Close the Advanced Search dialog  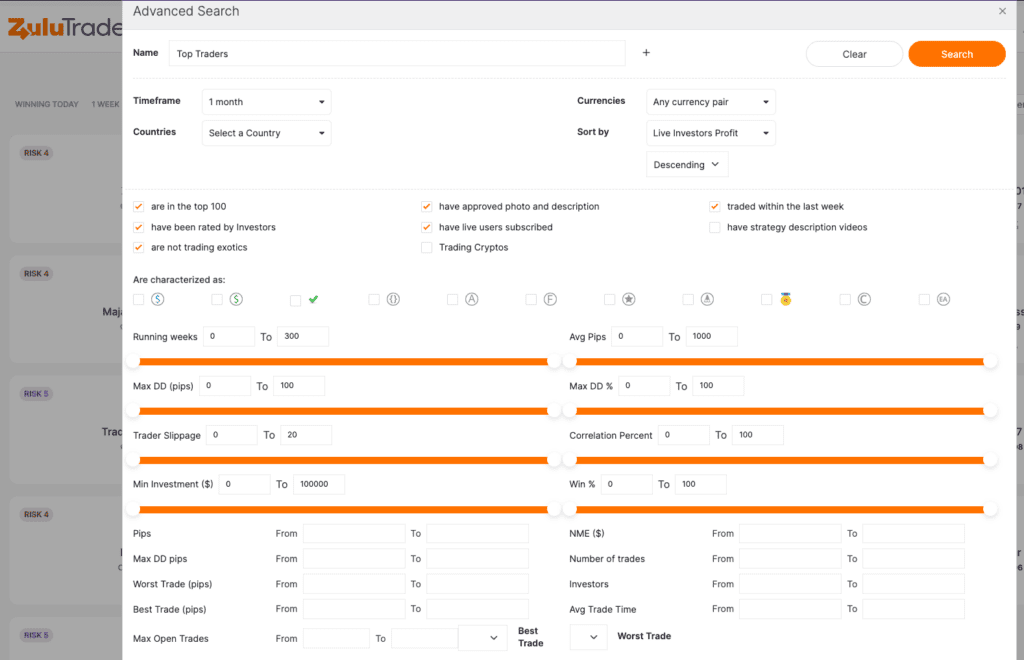click(x=1002, y=11)
